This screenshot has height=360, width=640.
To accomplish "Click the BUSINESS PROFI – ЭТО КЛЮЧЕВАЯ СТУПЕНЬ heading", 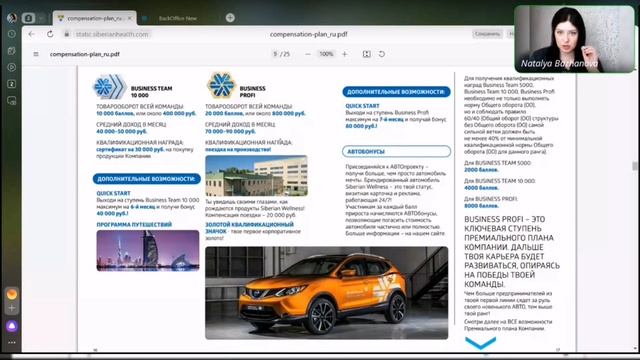I will pyautogui.click(x=512, y=252).
